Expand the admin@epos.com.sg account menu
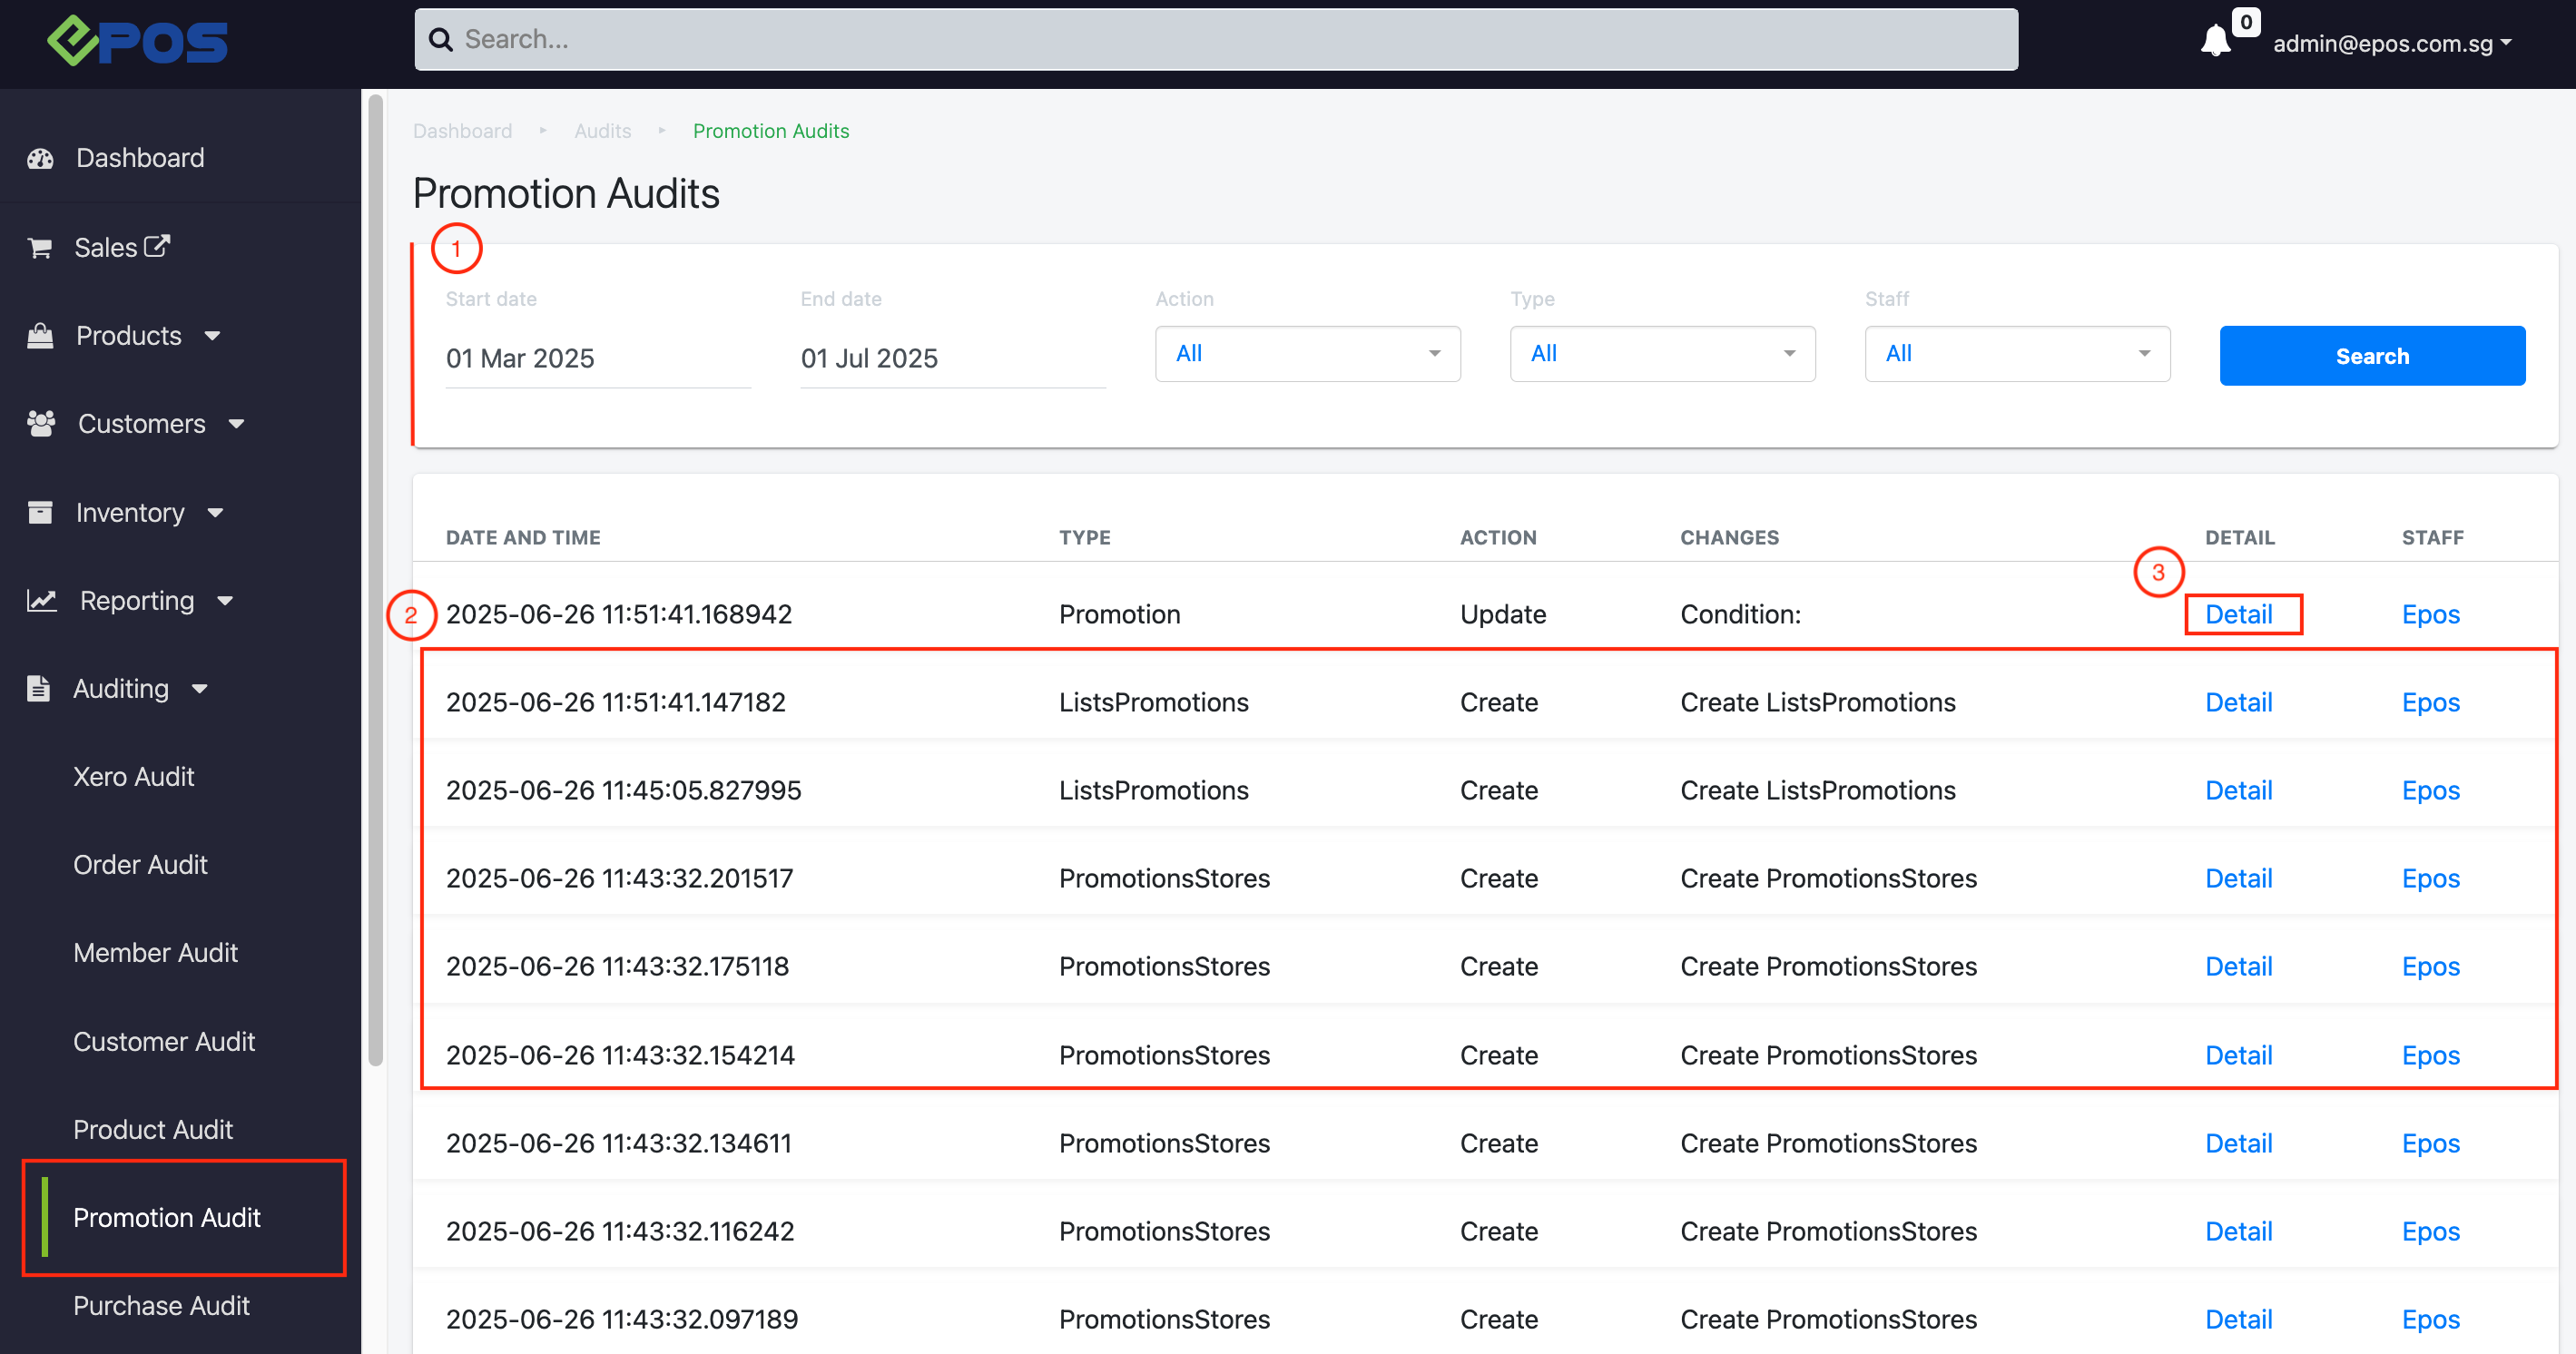The height and width of the screenshot is (1354, 2576). pyautogui.click(x=2392, y=44)
